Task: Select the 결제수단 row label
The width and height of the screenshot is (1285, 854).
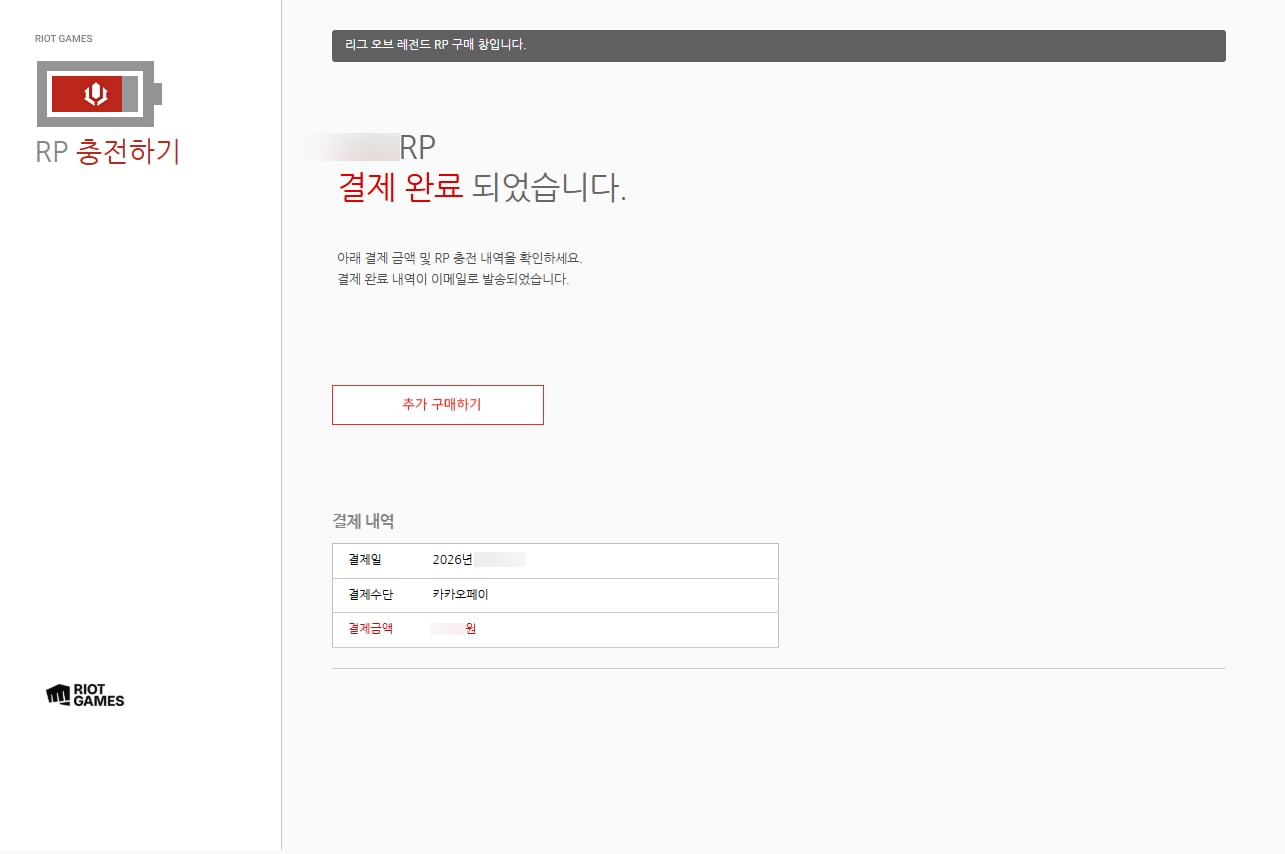Action: (370, 594)
